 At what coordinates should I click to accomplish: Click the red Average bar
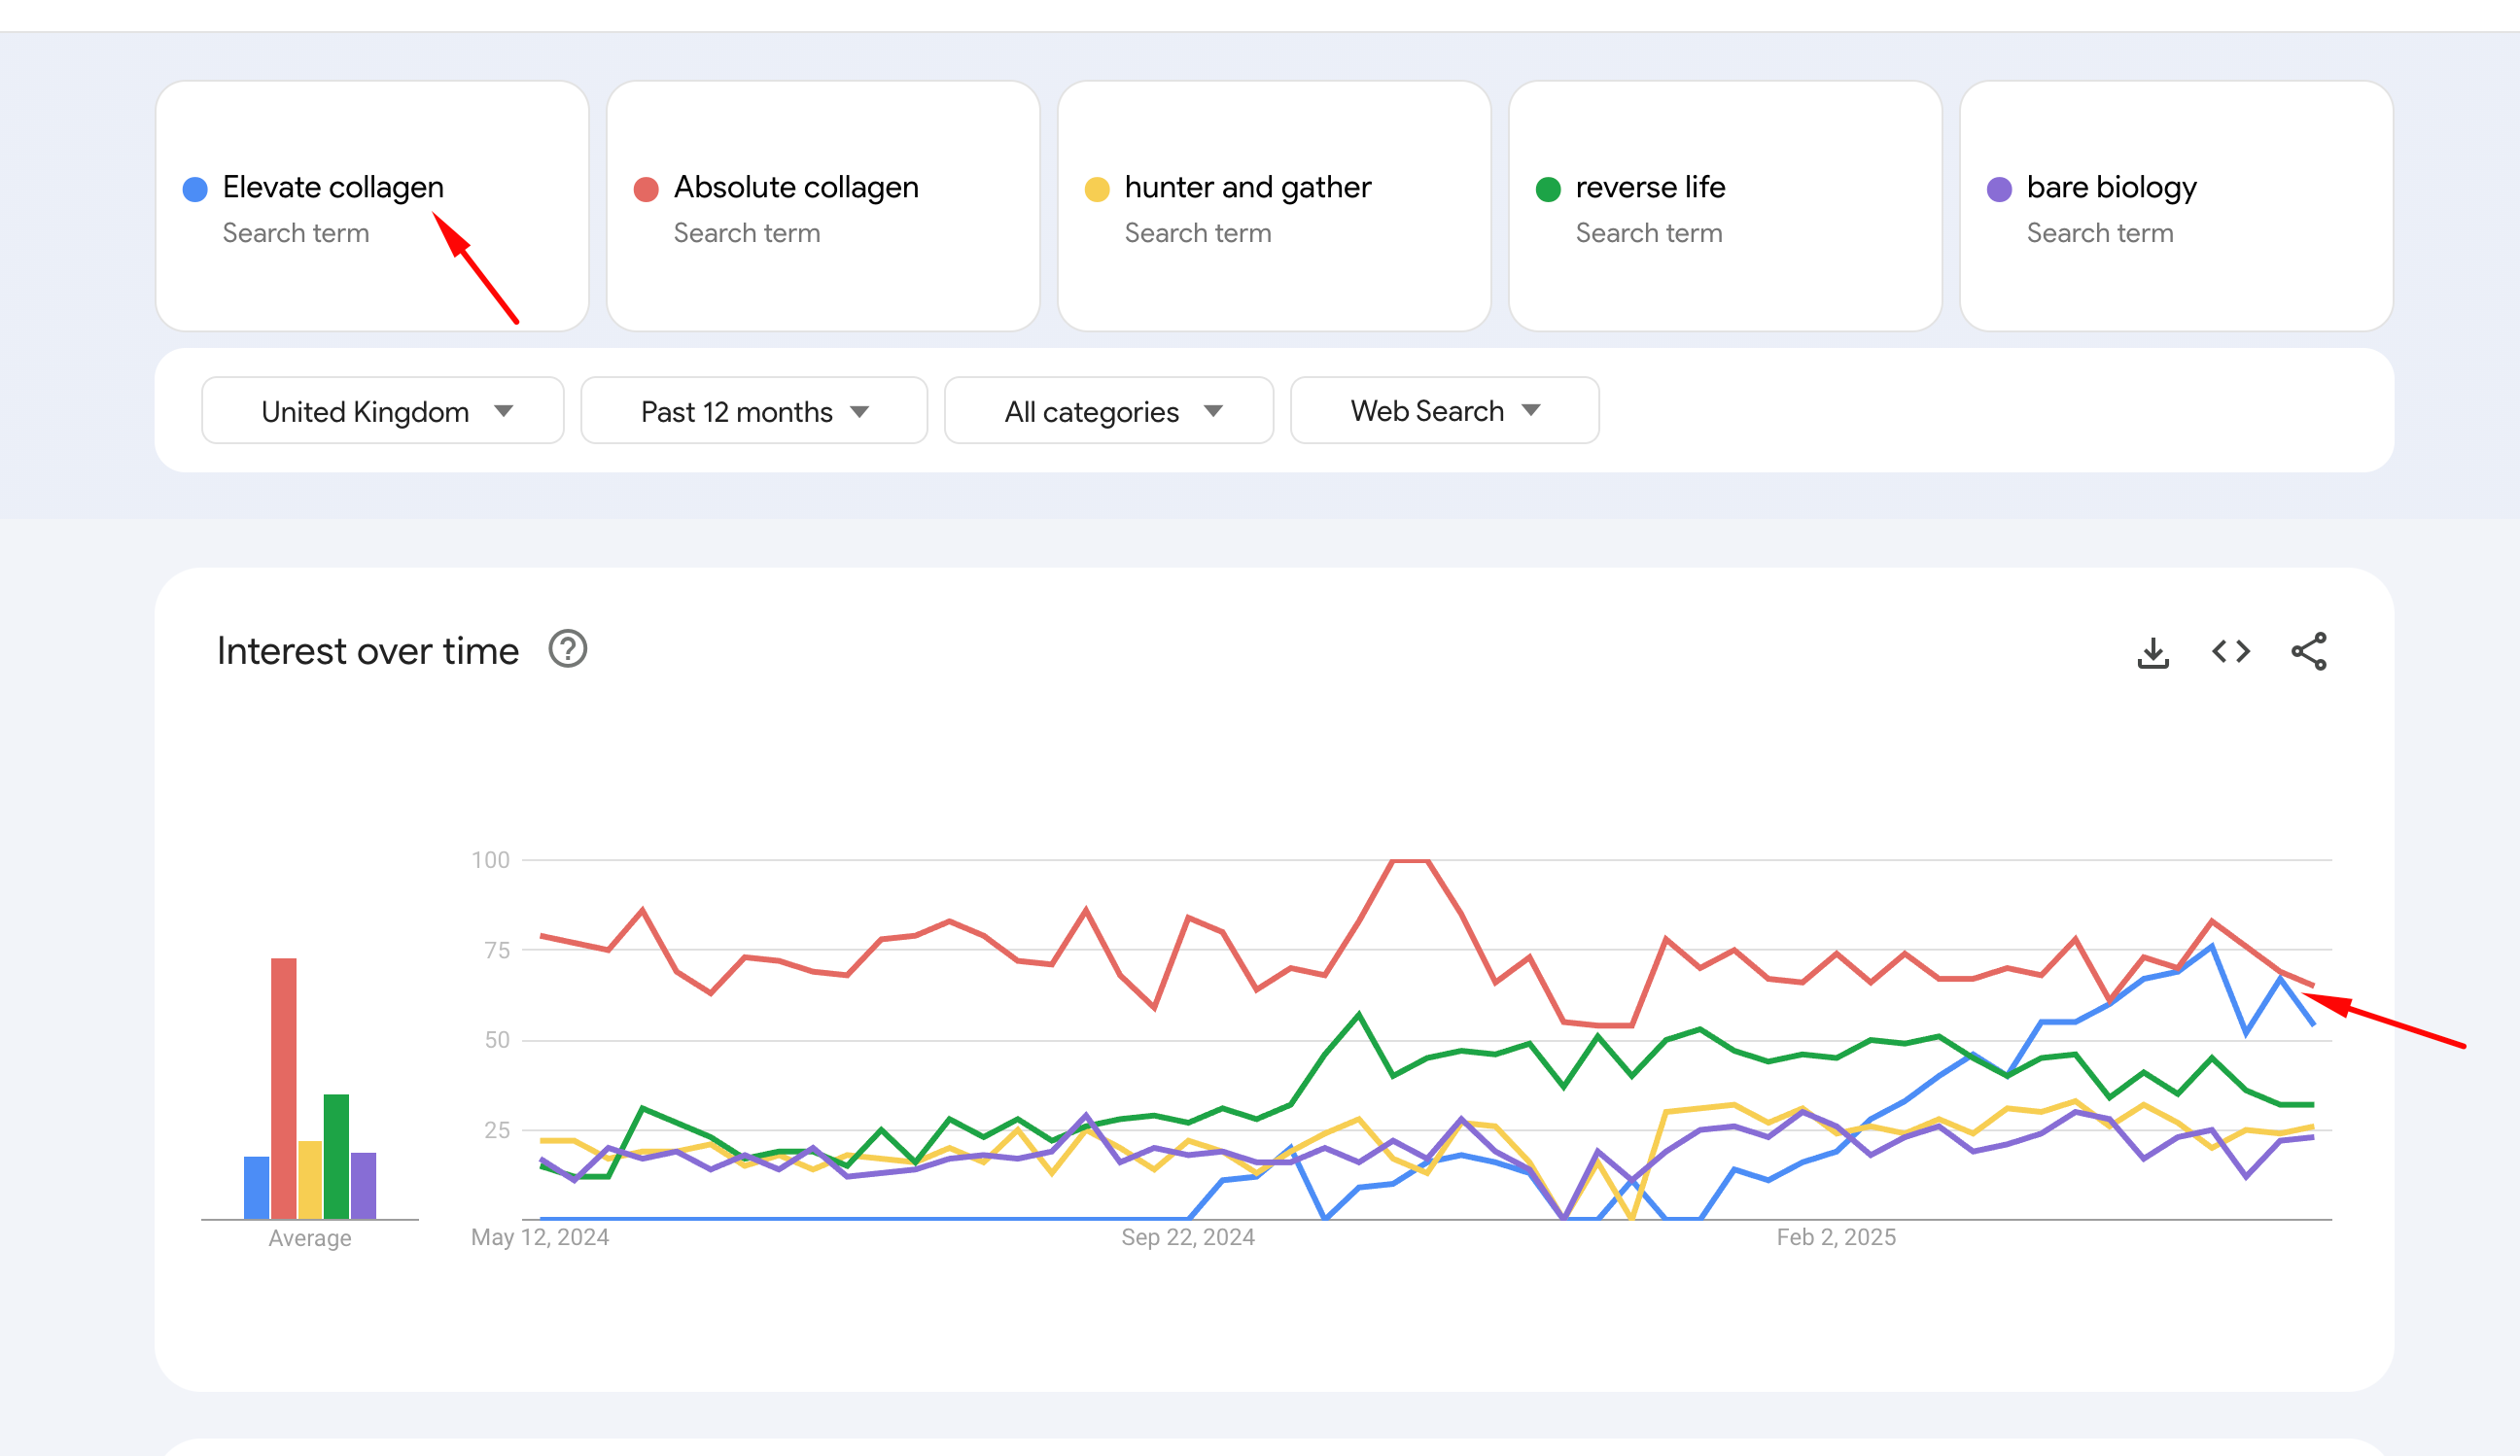point(284,1088)
